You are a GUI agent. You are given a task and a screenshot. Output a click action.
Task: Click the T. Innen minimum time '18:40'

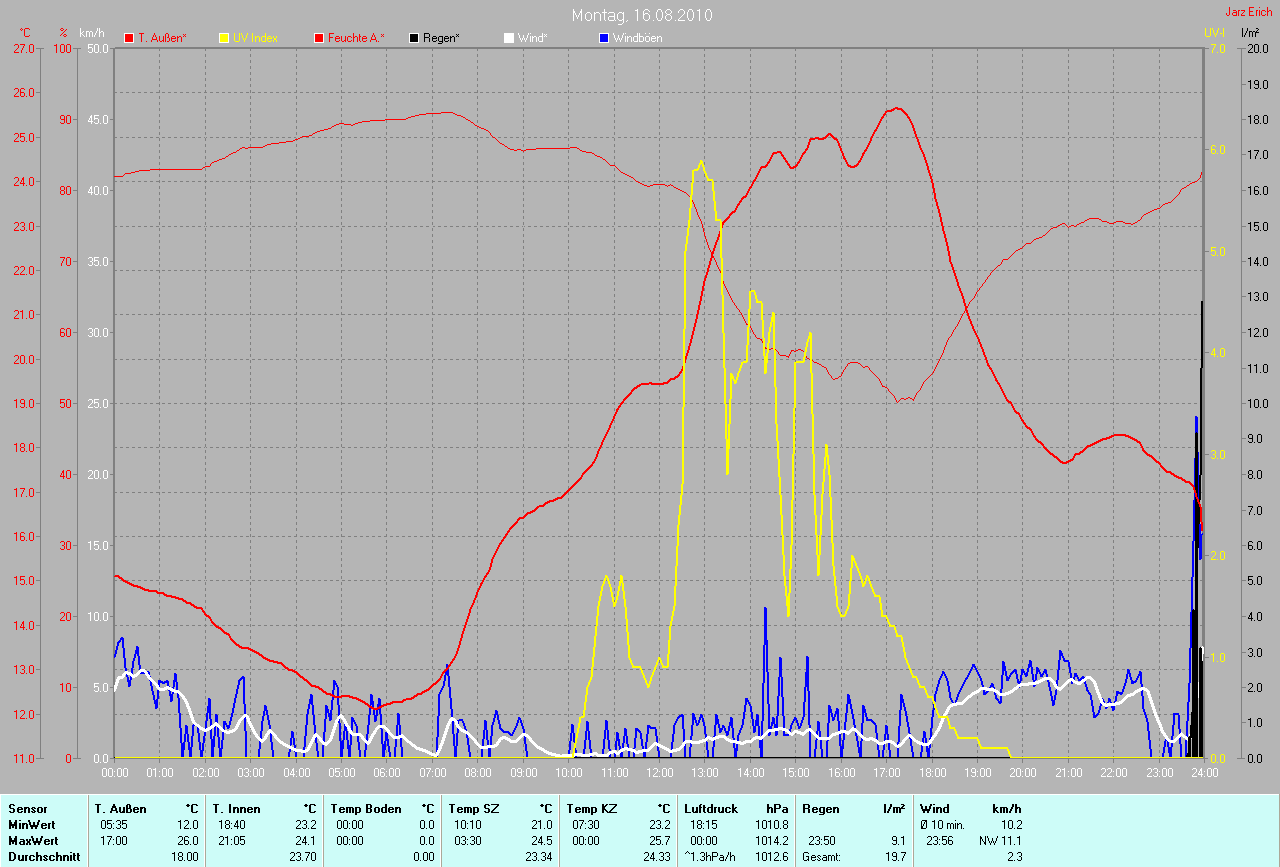pyautogui.click(x=234, y=825)
